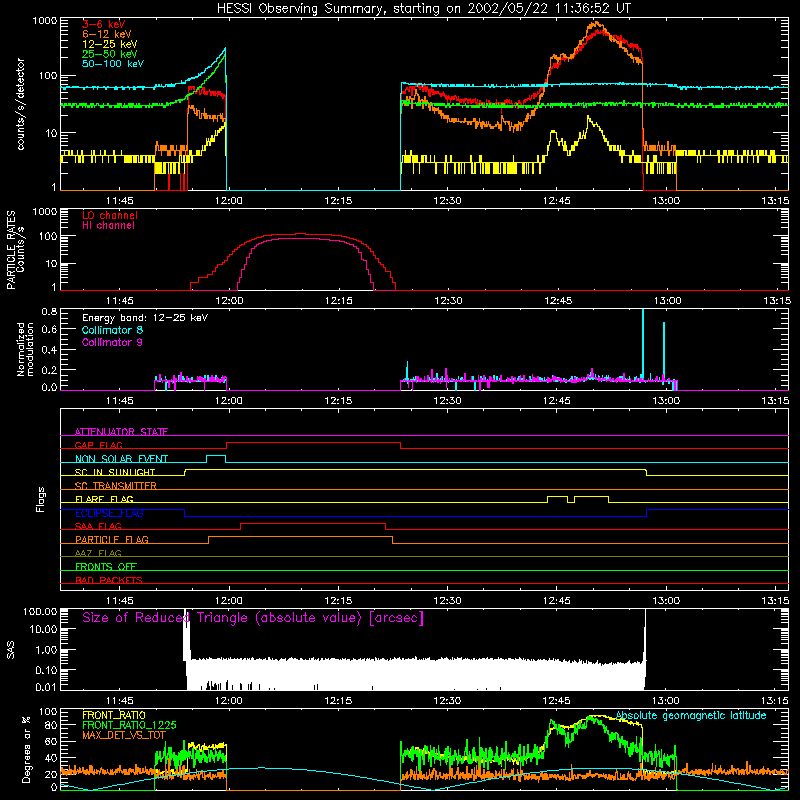The image size is (800, 800).
Task: Click the PARTICLE_FLAG label
Action: [x=112, y=539]
